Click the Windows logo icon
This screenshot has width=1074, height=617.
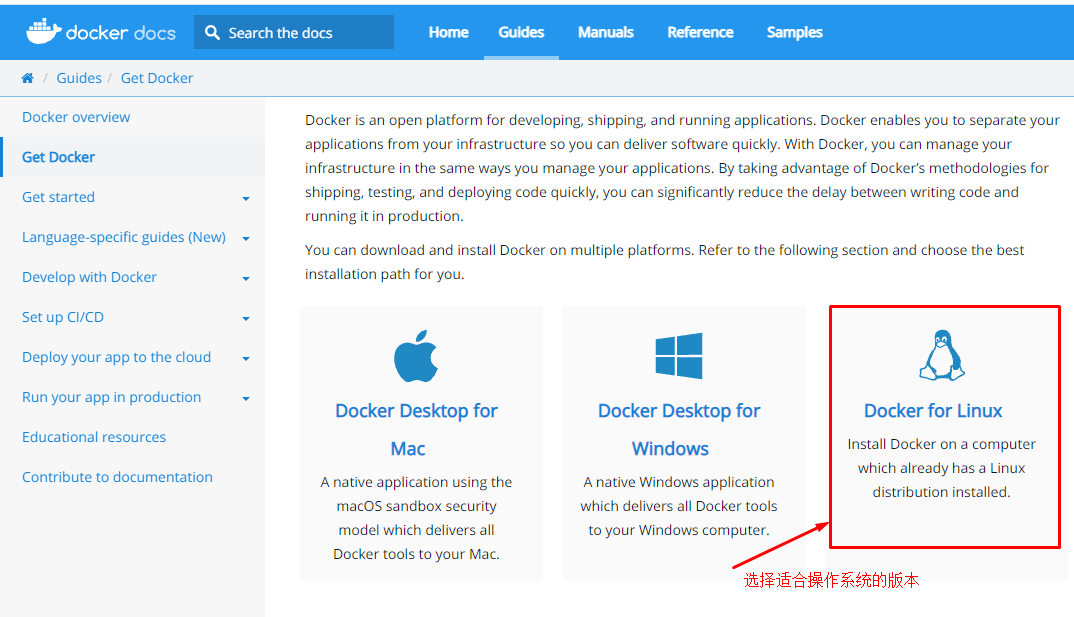point(678,357)
